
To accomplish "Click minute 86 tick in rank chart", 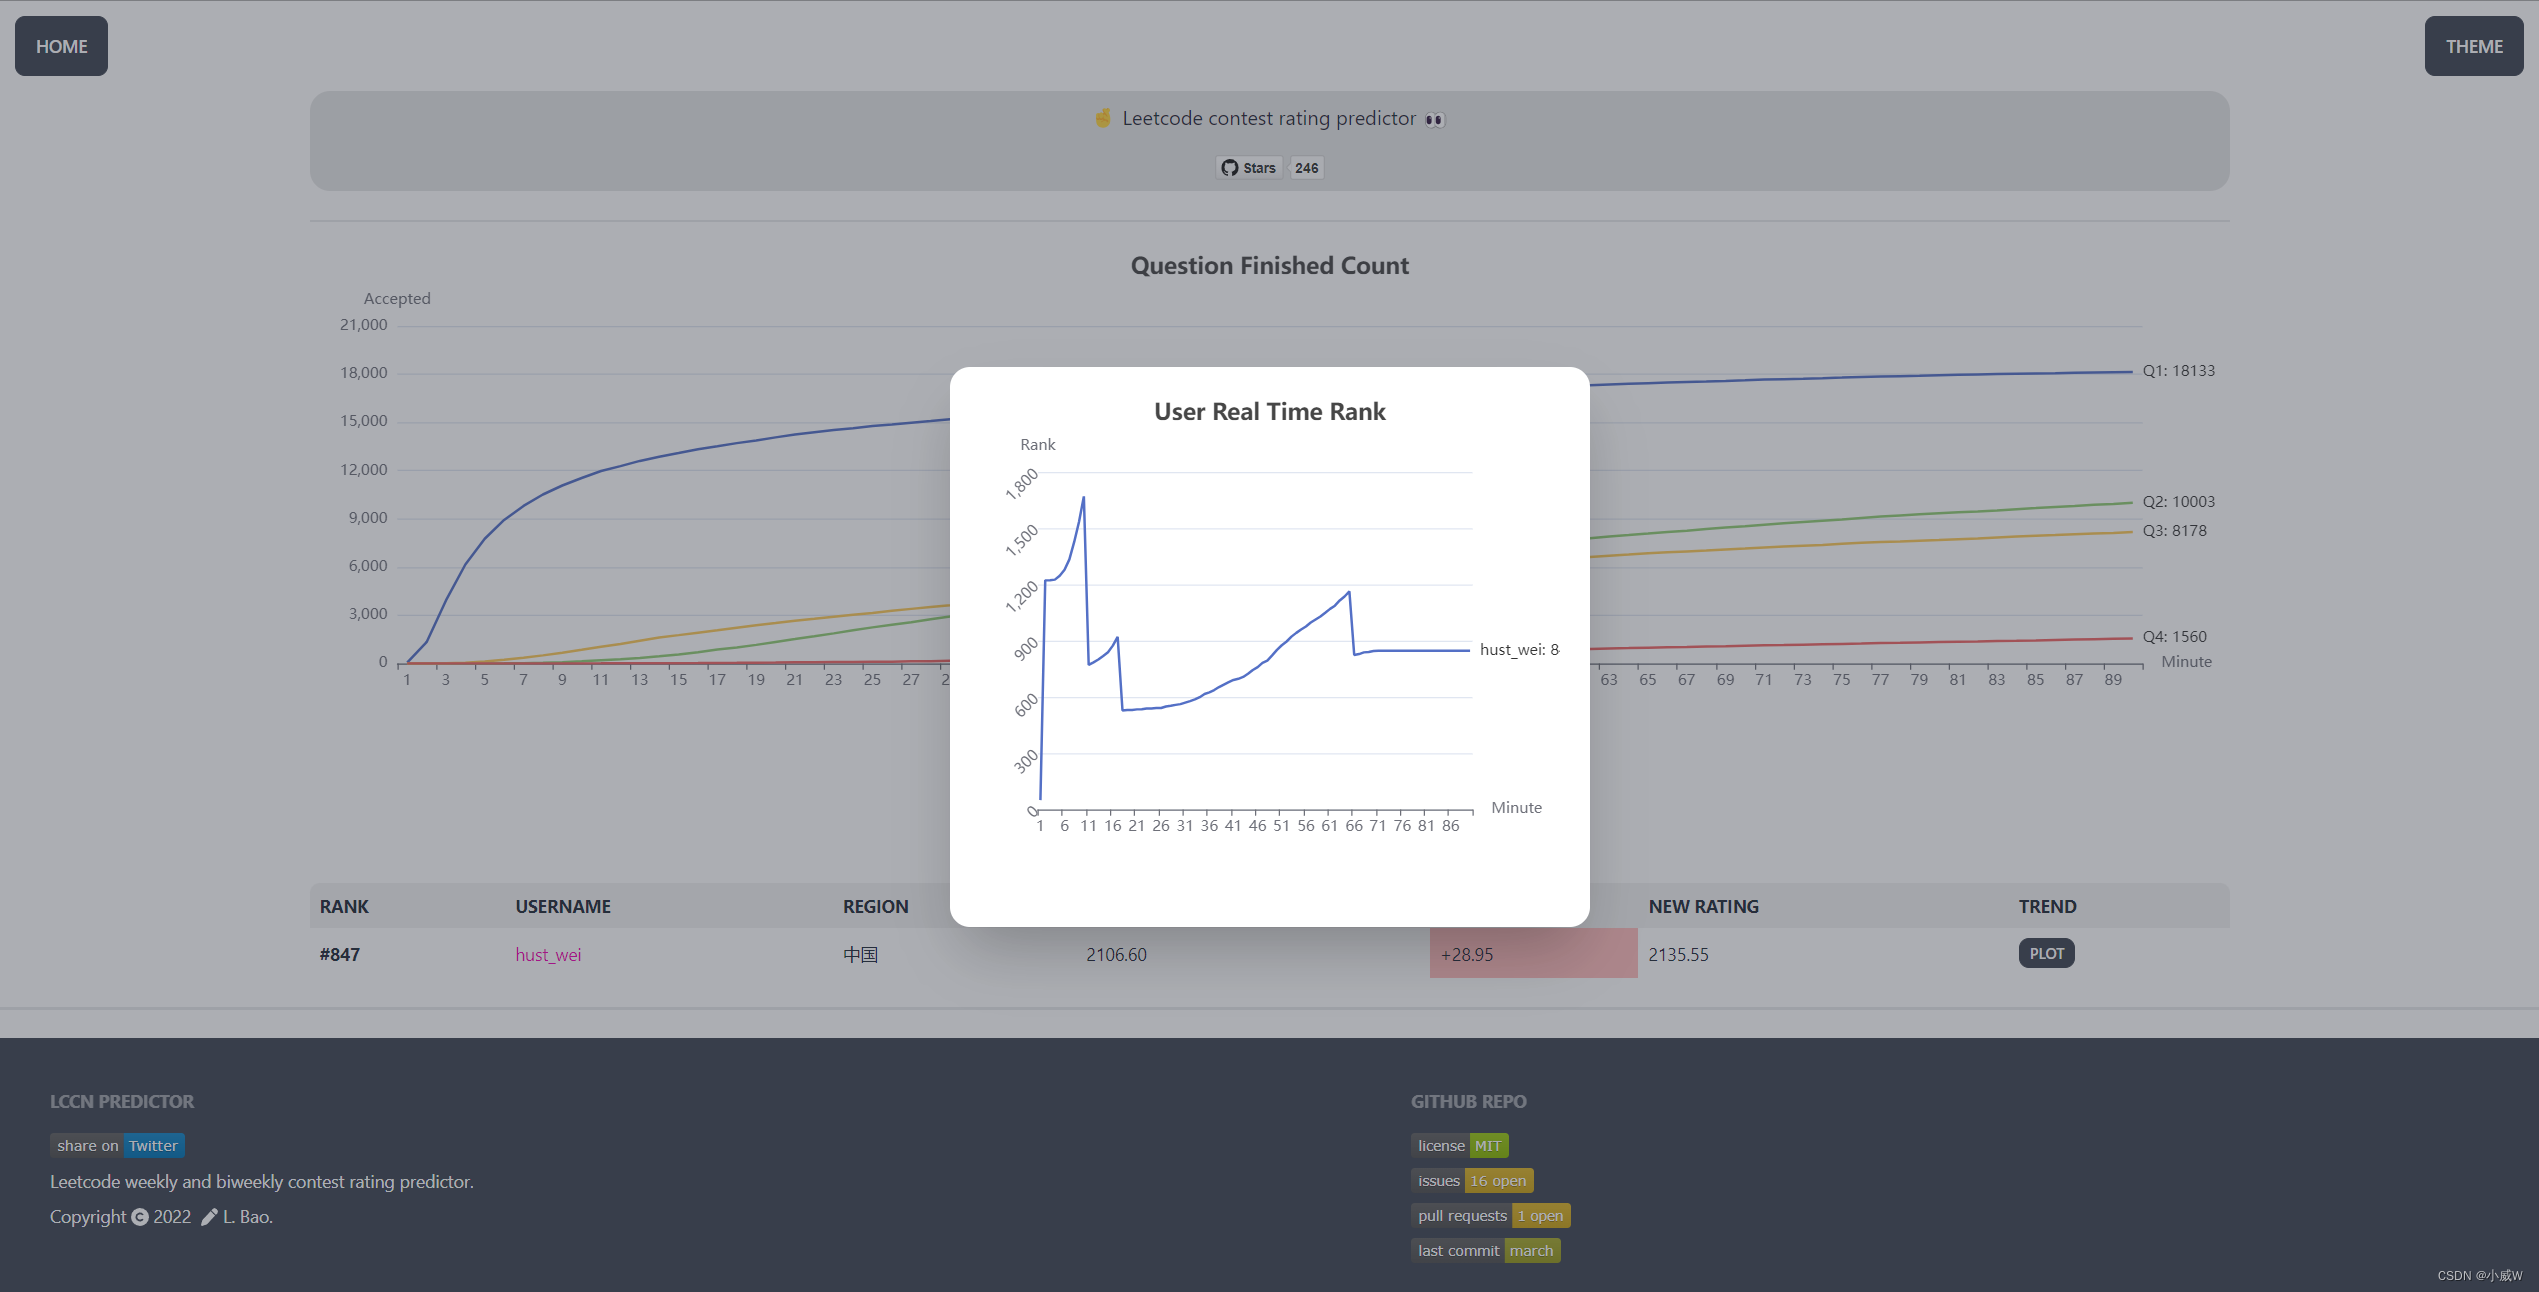I will pos(1450,825).
